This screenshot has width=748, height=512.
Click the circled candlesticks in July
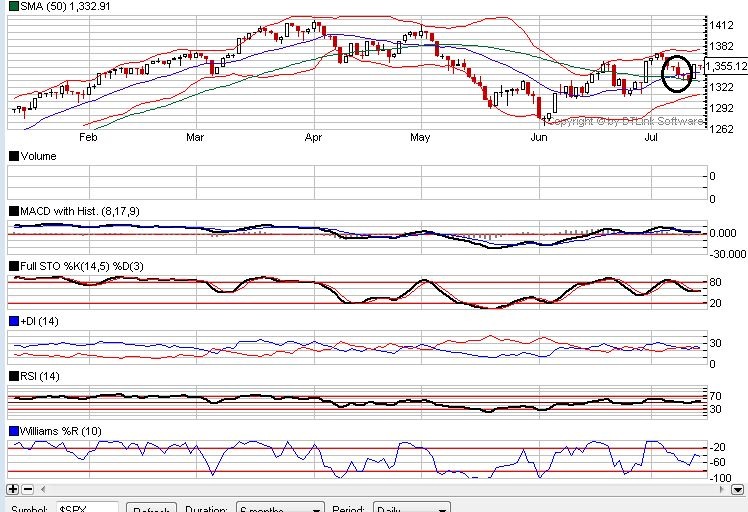tap(679, 72)
